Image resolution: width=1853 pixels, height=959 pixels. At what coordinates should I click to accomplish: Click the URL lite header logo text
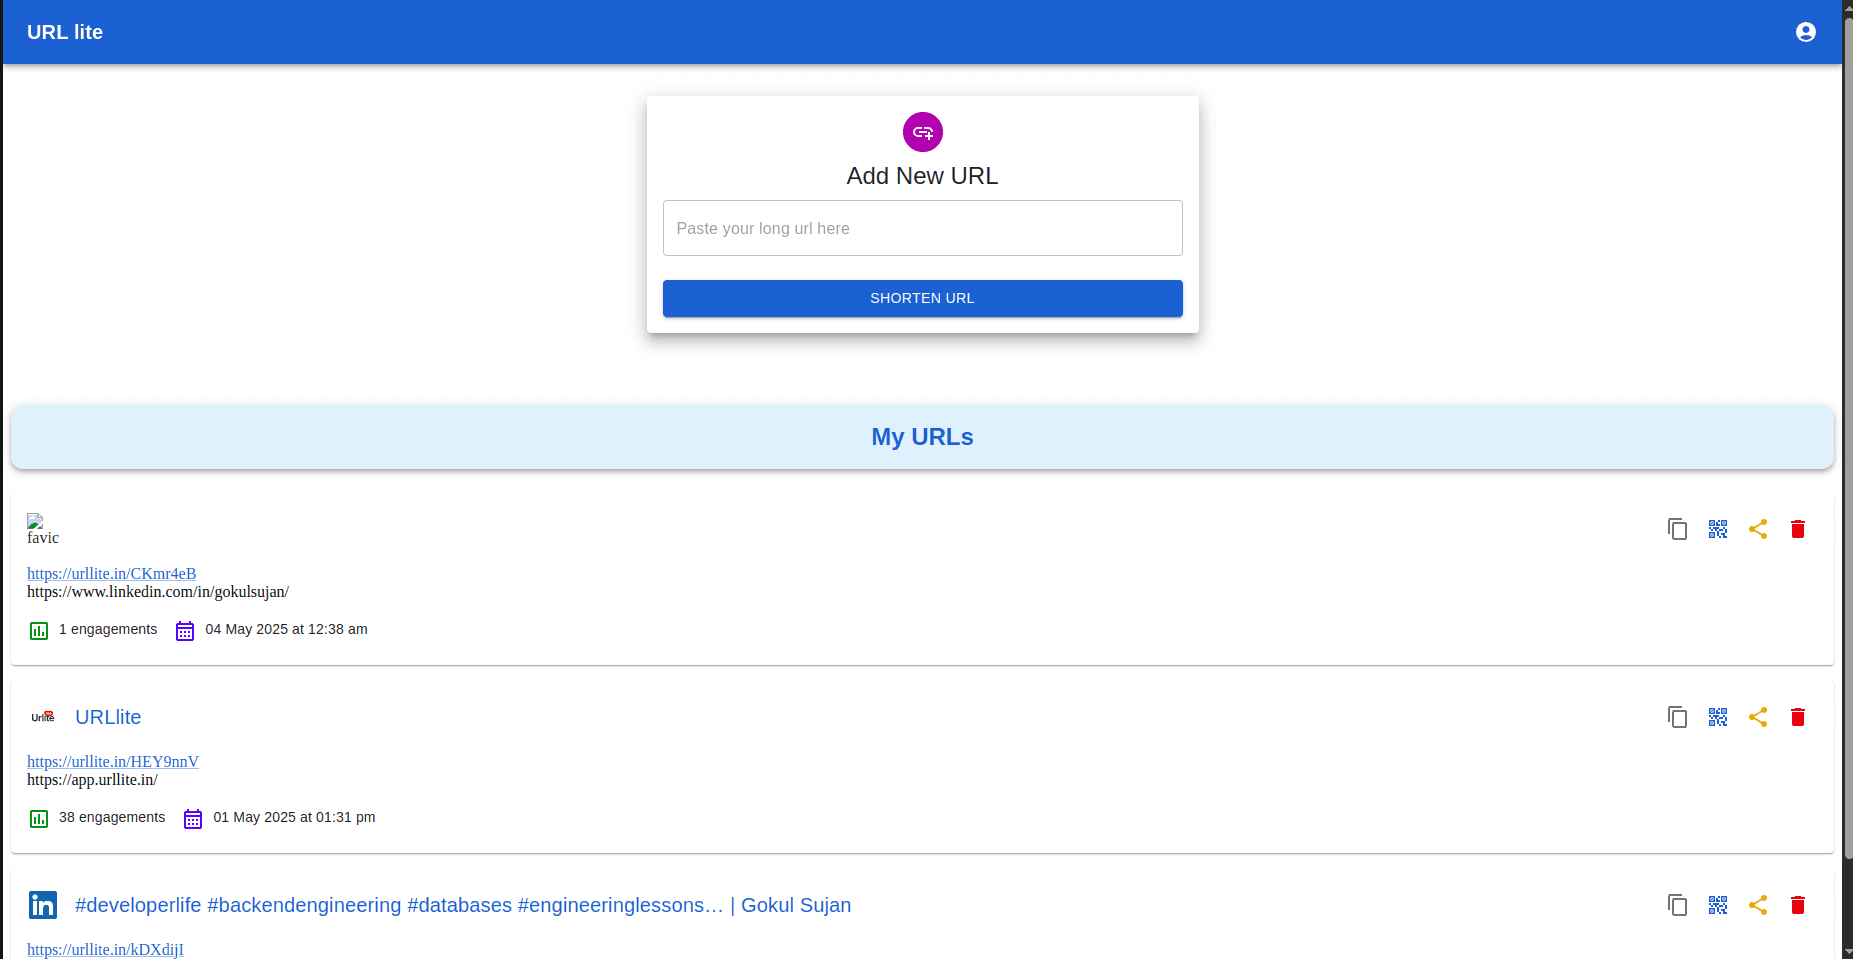(x=65, y=32)
